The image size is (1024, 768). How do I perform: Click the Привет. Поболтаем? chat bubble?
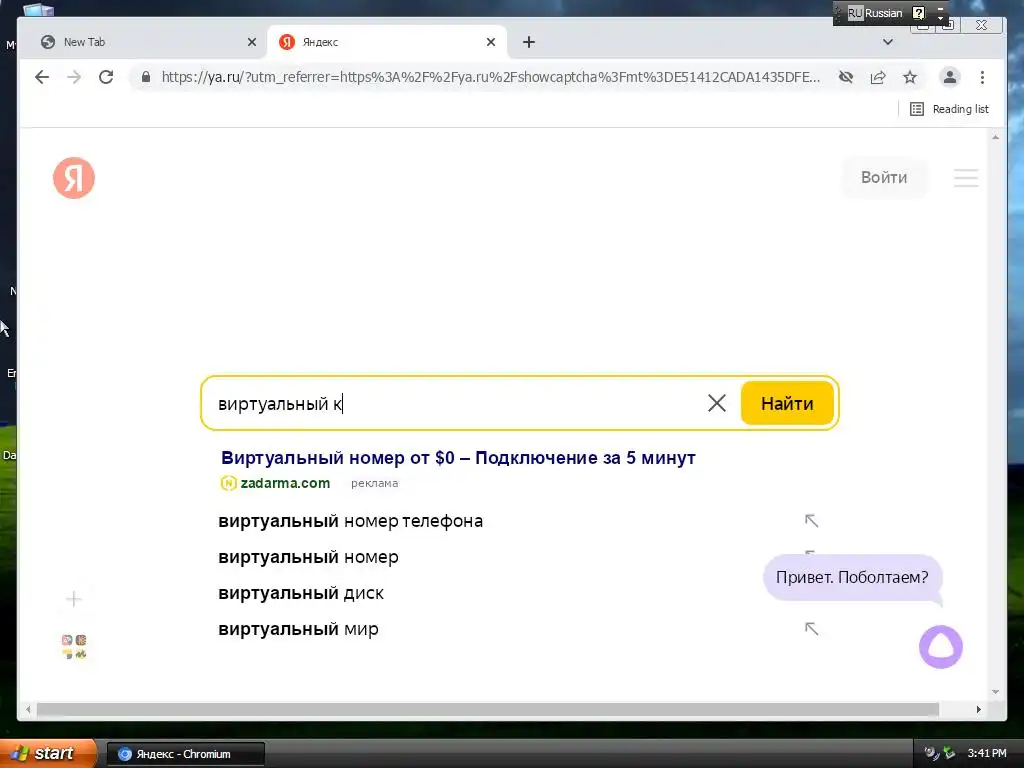click(852, 577)
